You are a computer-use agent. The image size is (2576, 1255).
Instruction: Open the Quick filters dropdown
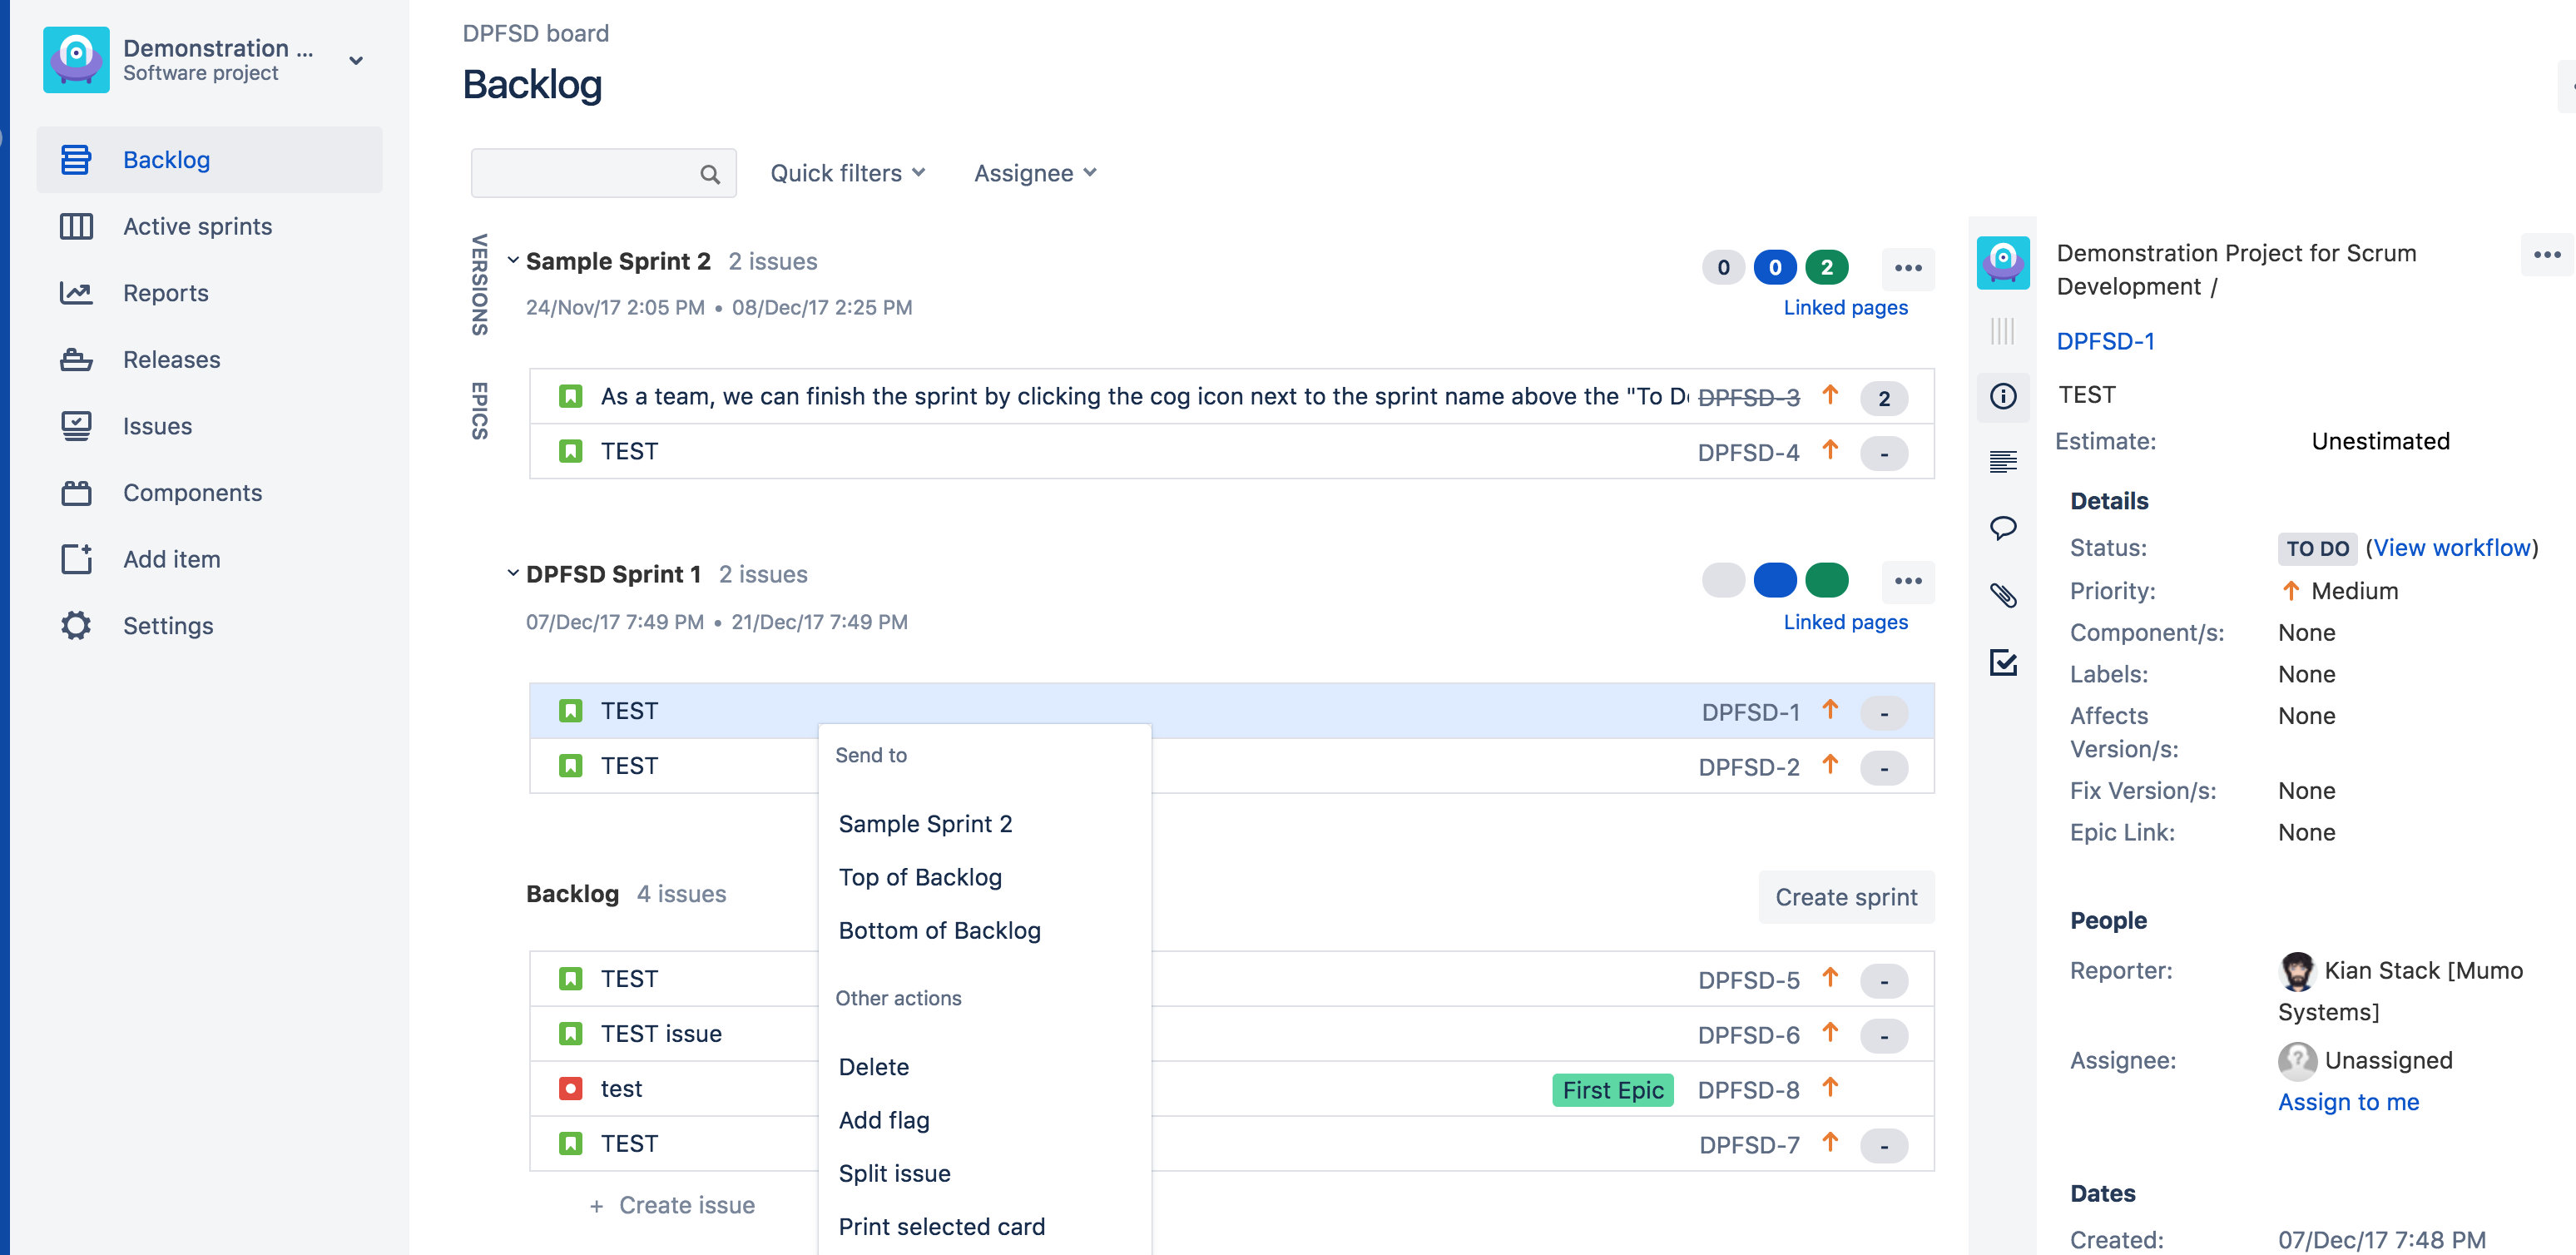point(847,173)
